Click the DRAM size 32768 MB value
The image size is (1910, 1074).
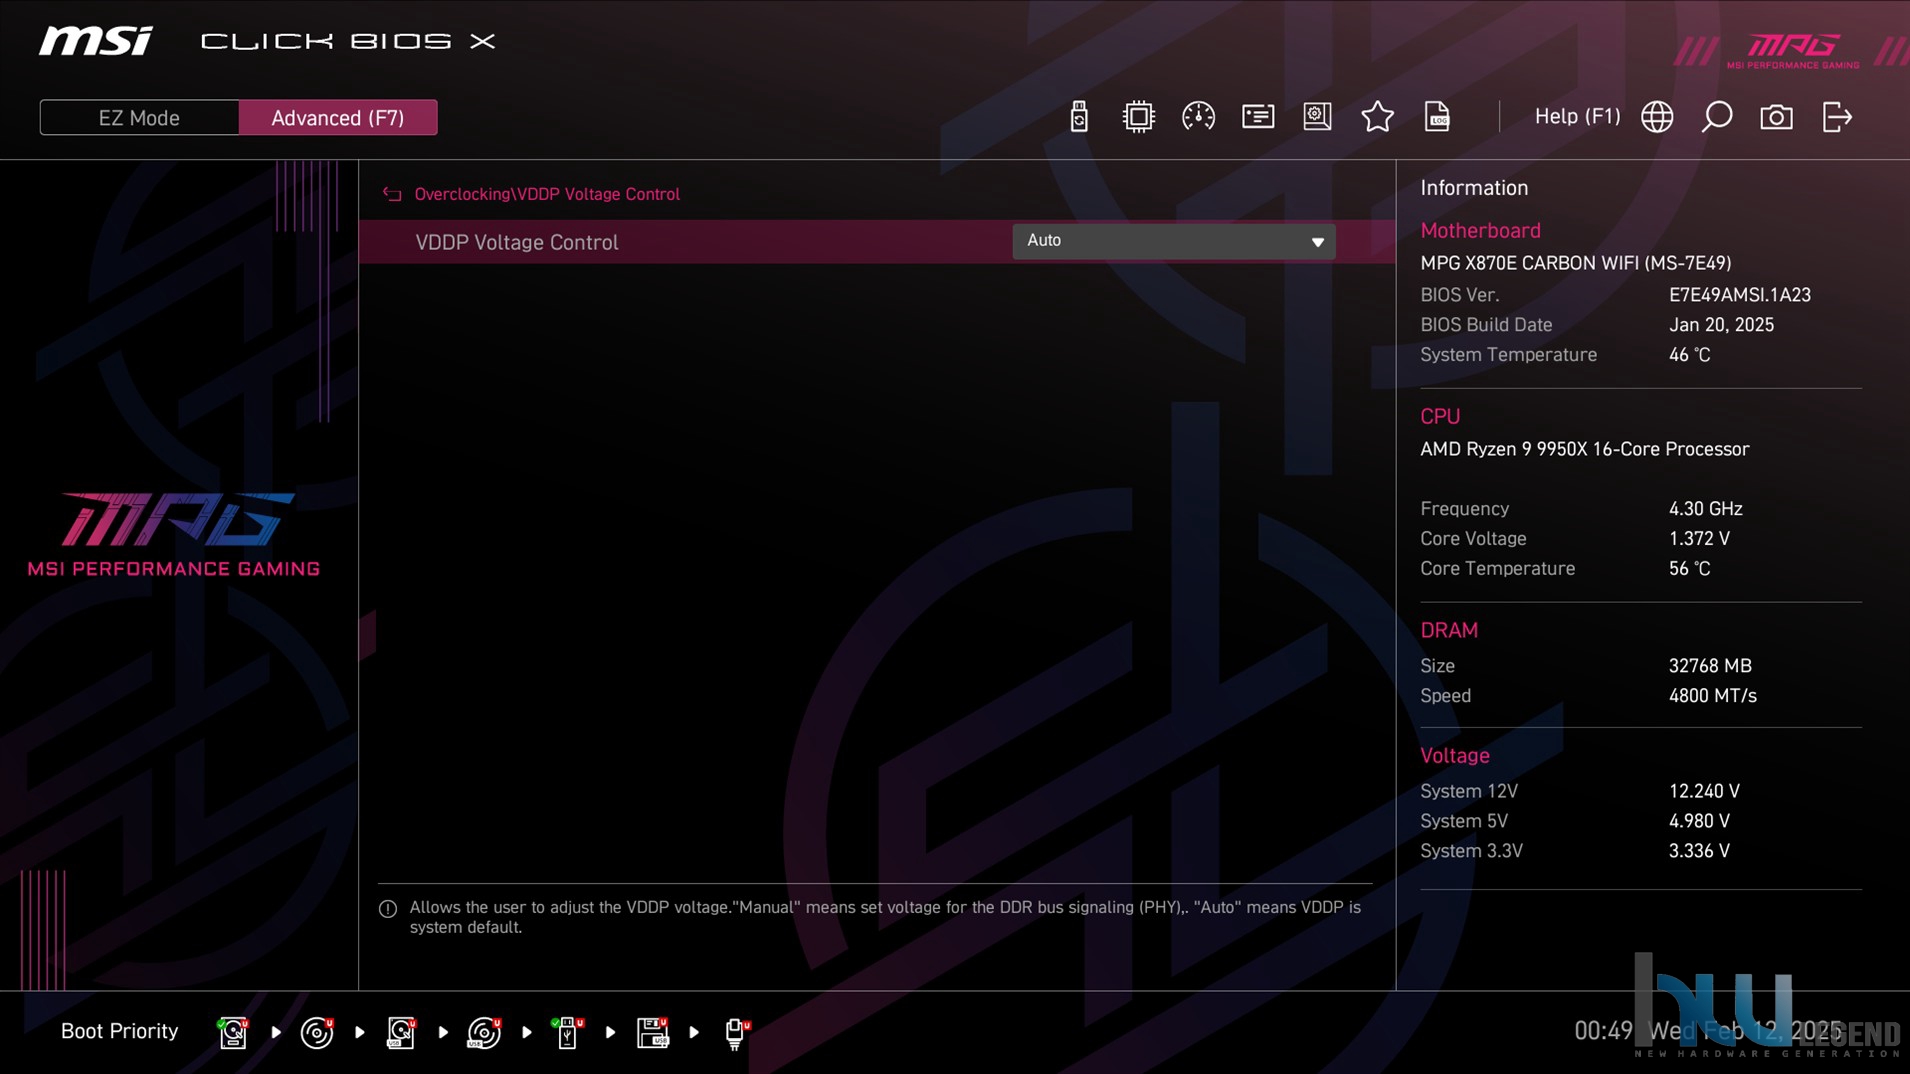(1709, 666)
